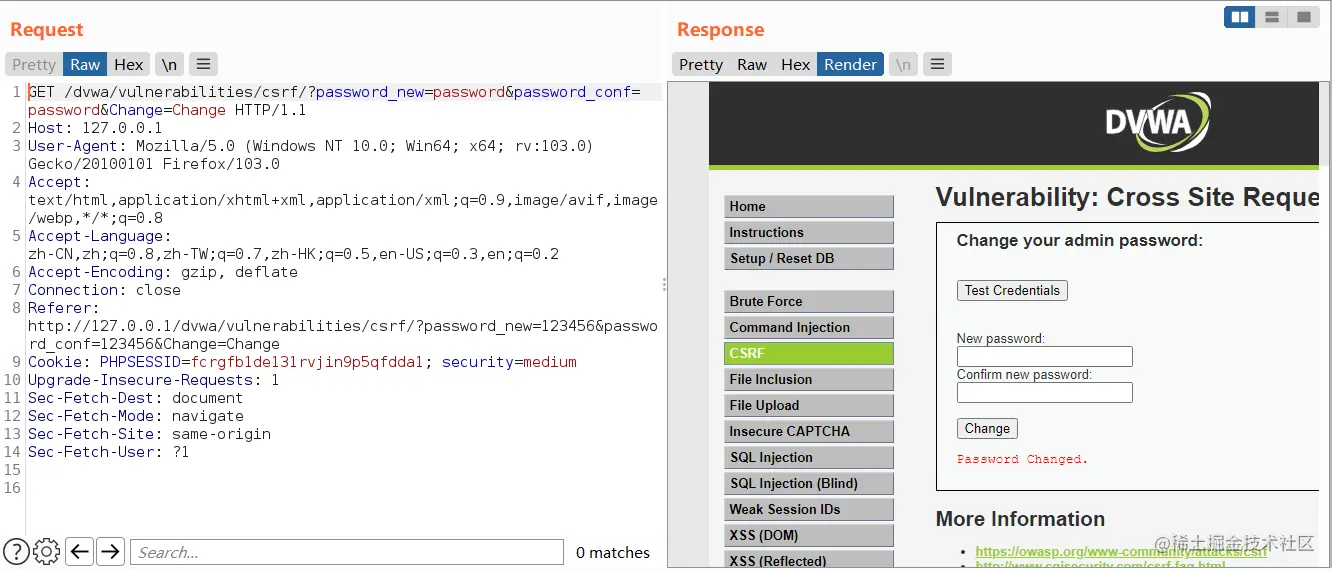Open Brute Force menu item
This screenshot has height=571, width=1332.
pyautogui.click(x=808, y=301)
